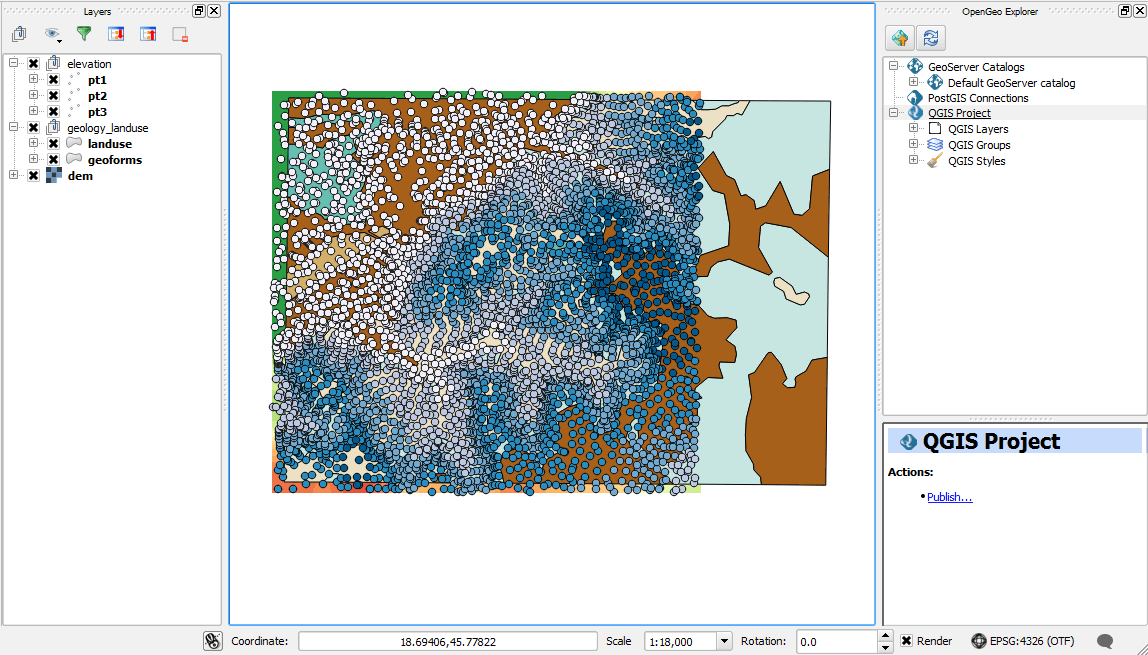Click the OpenGeo Explorer refresh icon
Viewport: 1148px width, 655px height.
(x=931, y=38)
